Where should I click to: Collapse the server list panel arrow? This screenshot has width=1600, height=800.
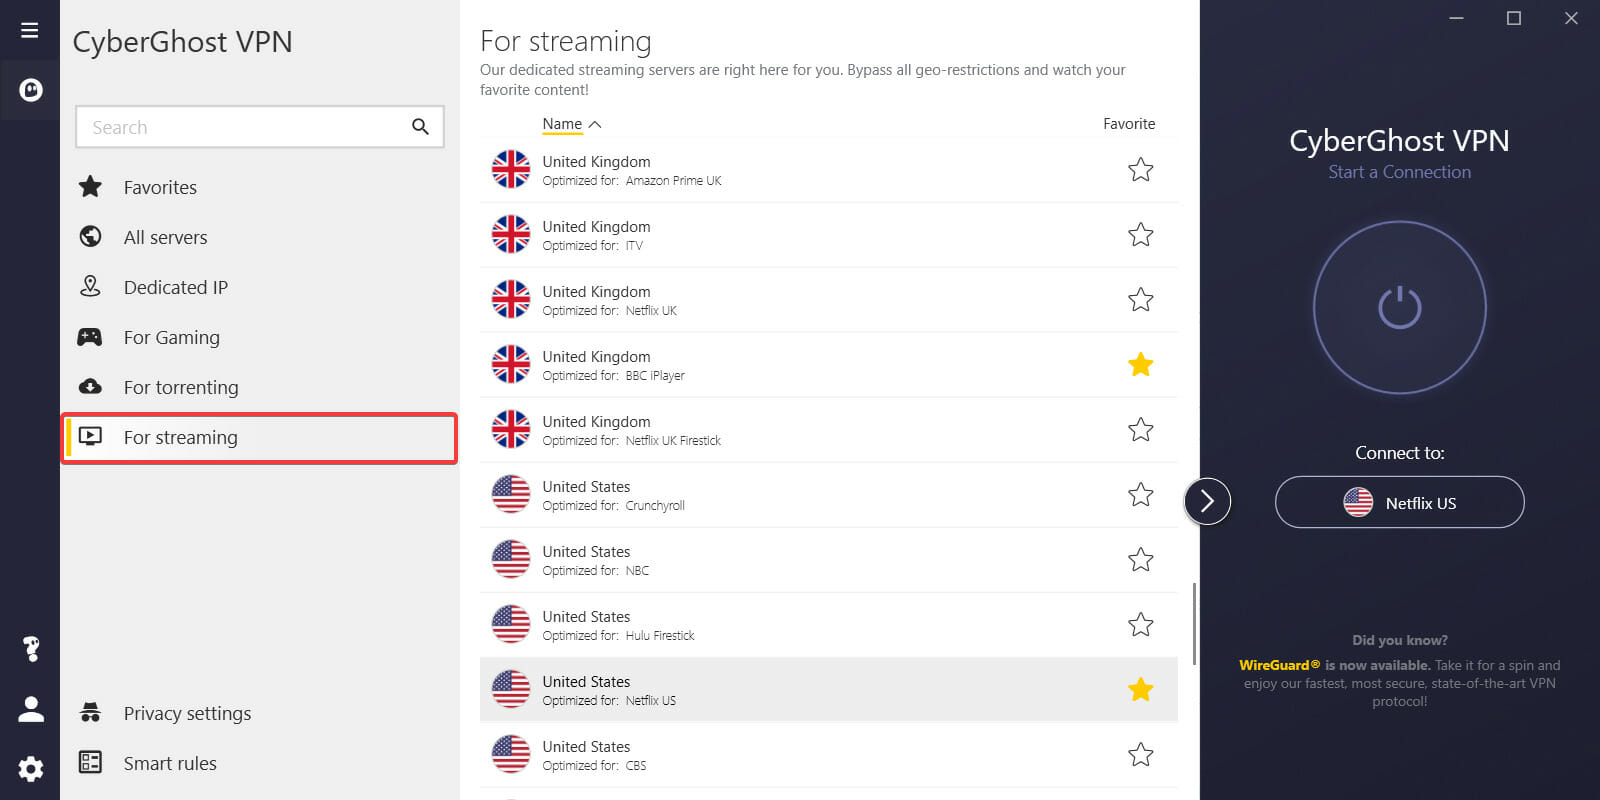click(x=1207, y=501)
